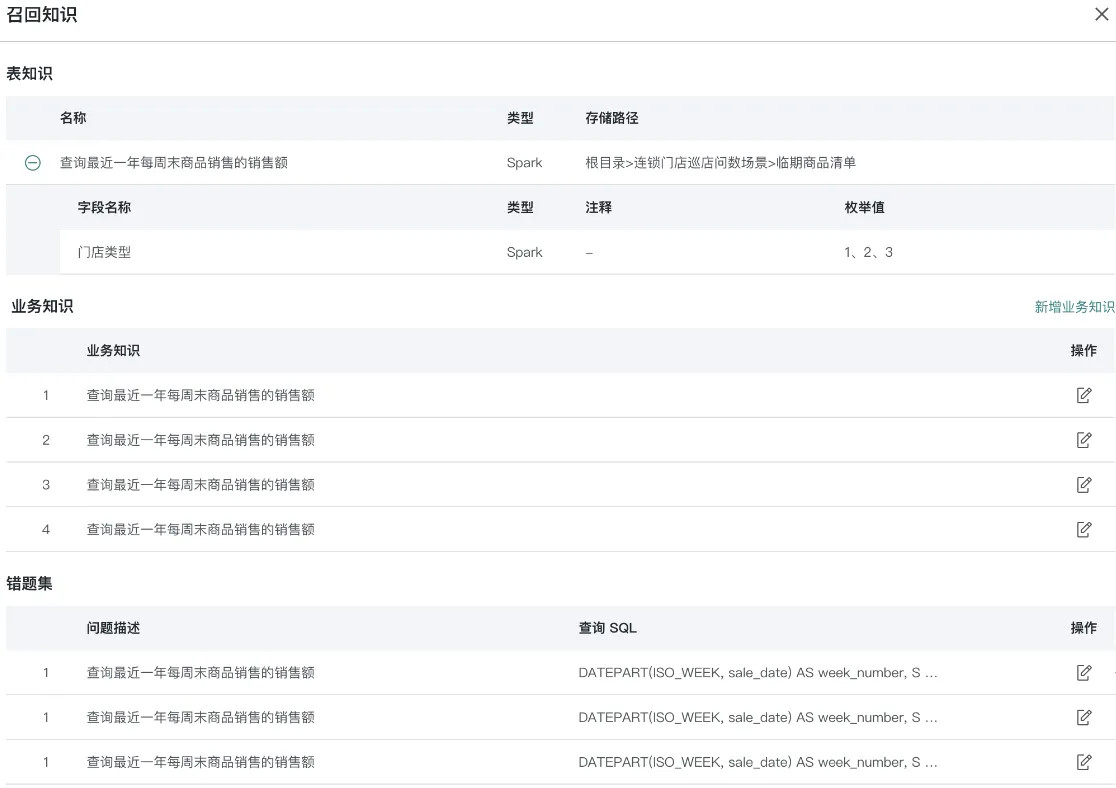Viewport: 1116px width, 788px height.
Task: Click the 新增业务知识 link
Action: [x=1074, y=307]
